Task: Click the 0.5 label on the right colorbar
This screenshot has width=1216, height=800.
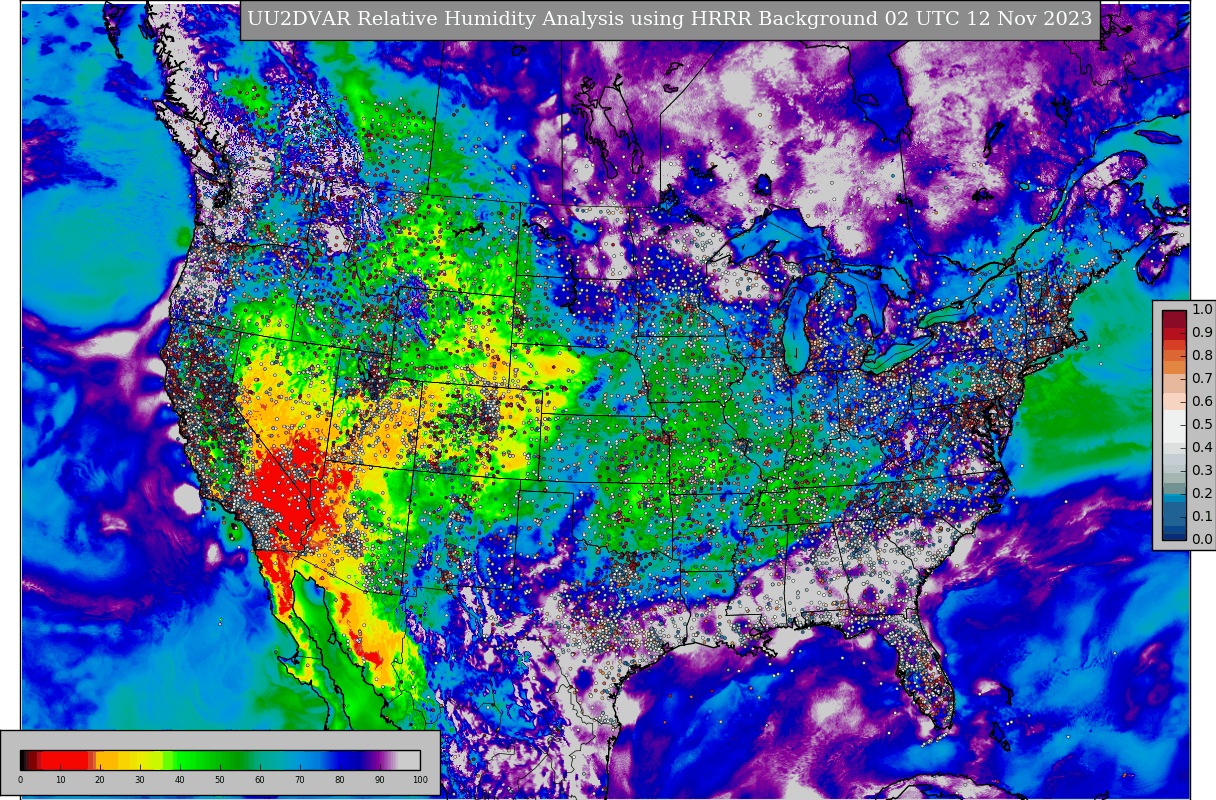Action: click(x=1202, y=425)
